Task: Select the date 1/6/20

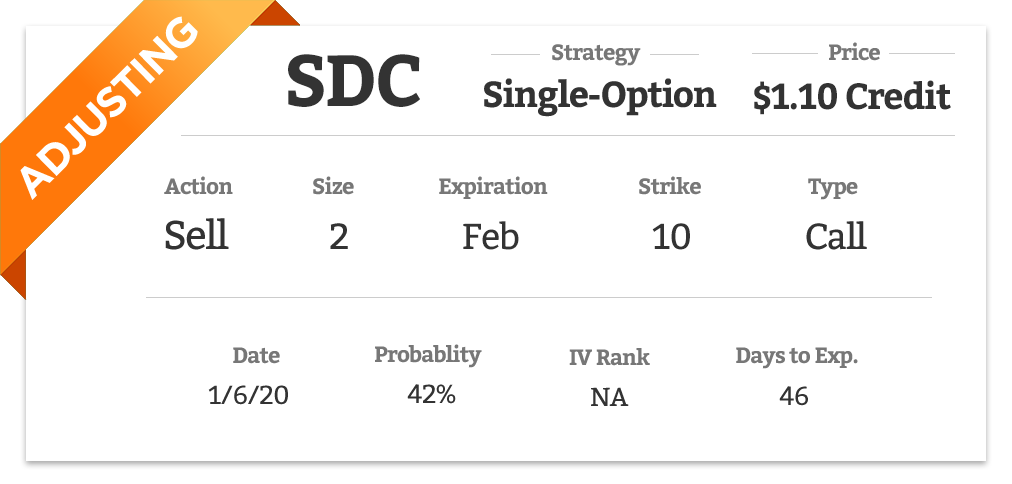Action: click(248, 395)
